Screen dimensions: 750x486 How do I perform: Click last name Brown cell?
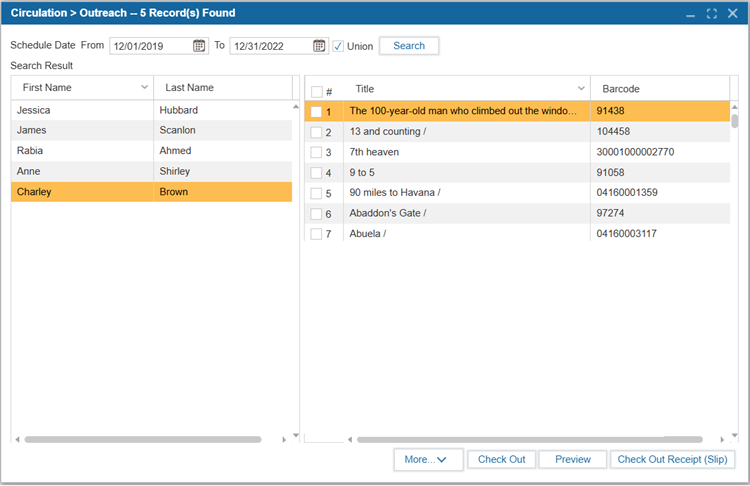click(223, 192)
